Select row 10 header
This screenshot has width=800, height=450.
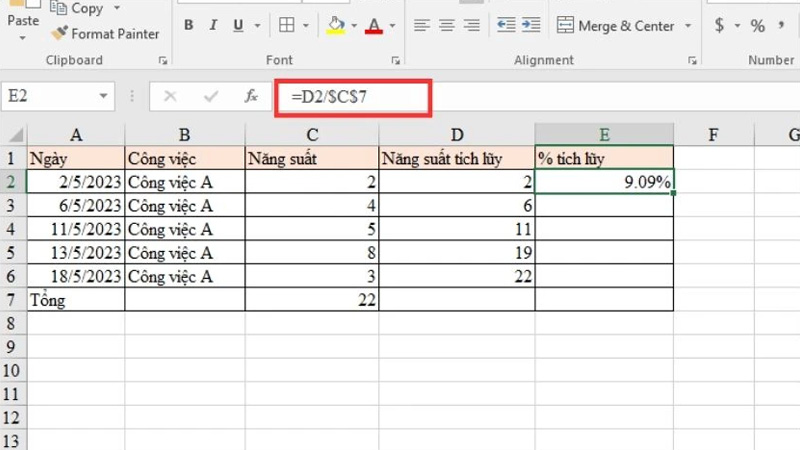click(x=11, y=370)
